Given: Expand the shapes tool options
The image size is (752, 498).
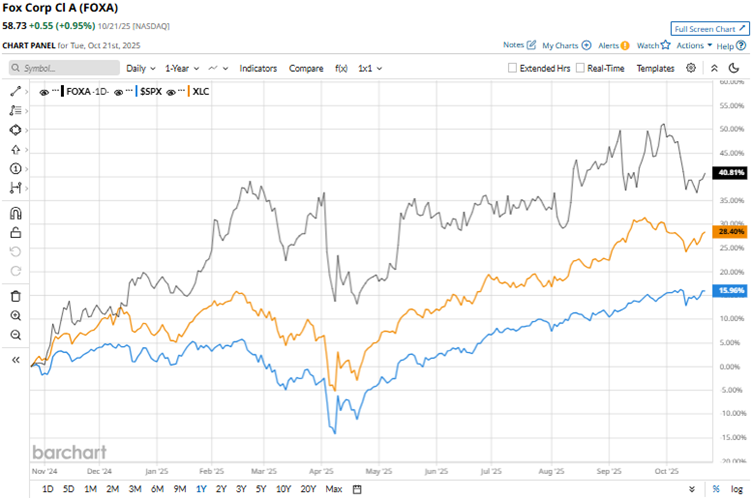Looking at the screenshot, I should [26, 130].
